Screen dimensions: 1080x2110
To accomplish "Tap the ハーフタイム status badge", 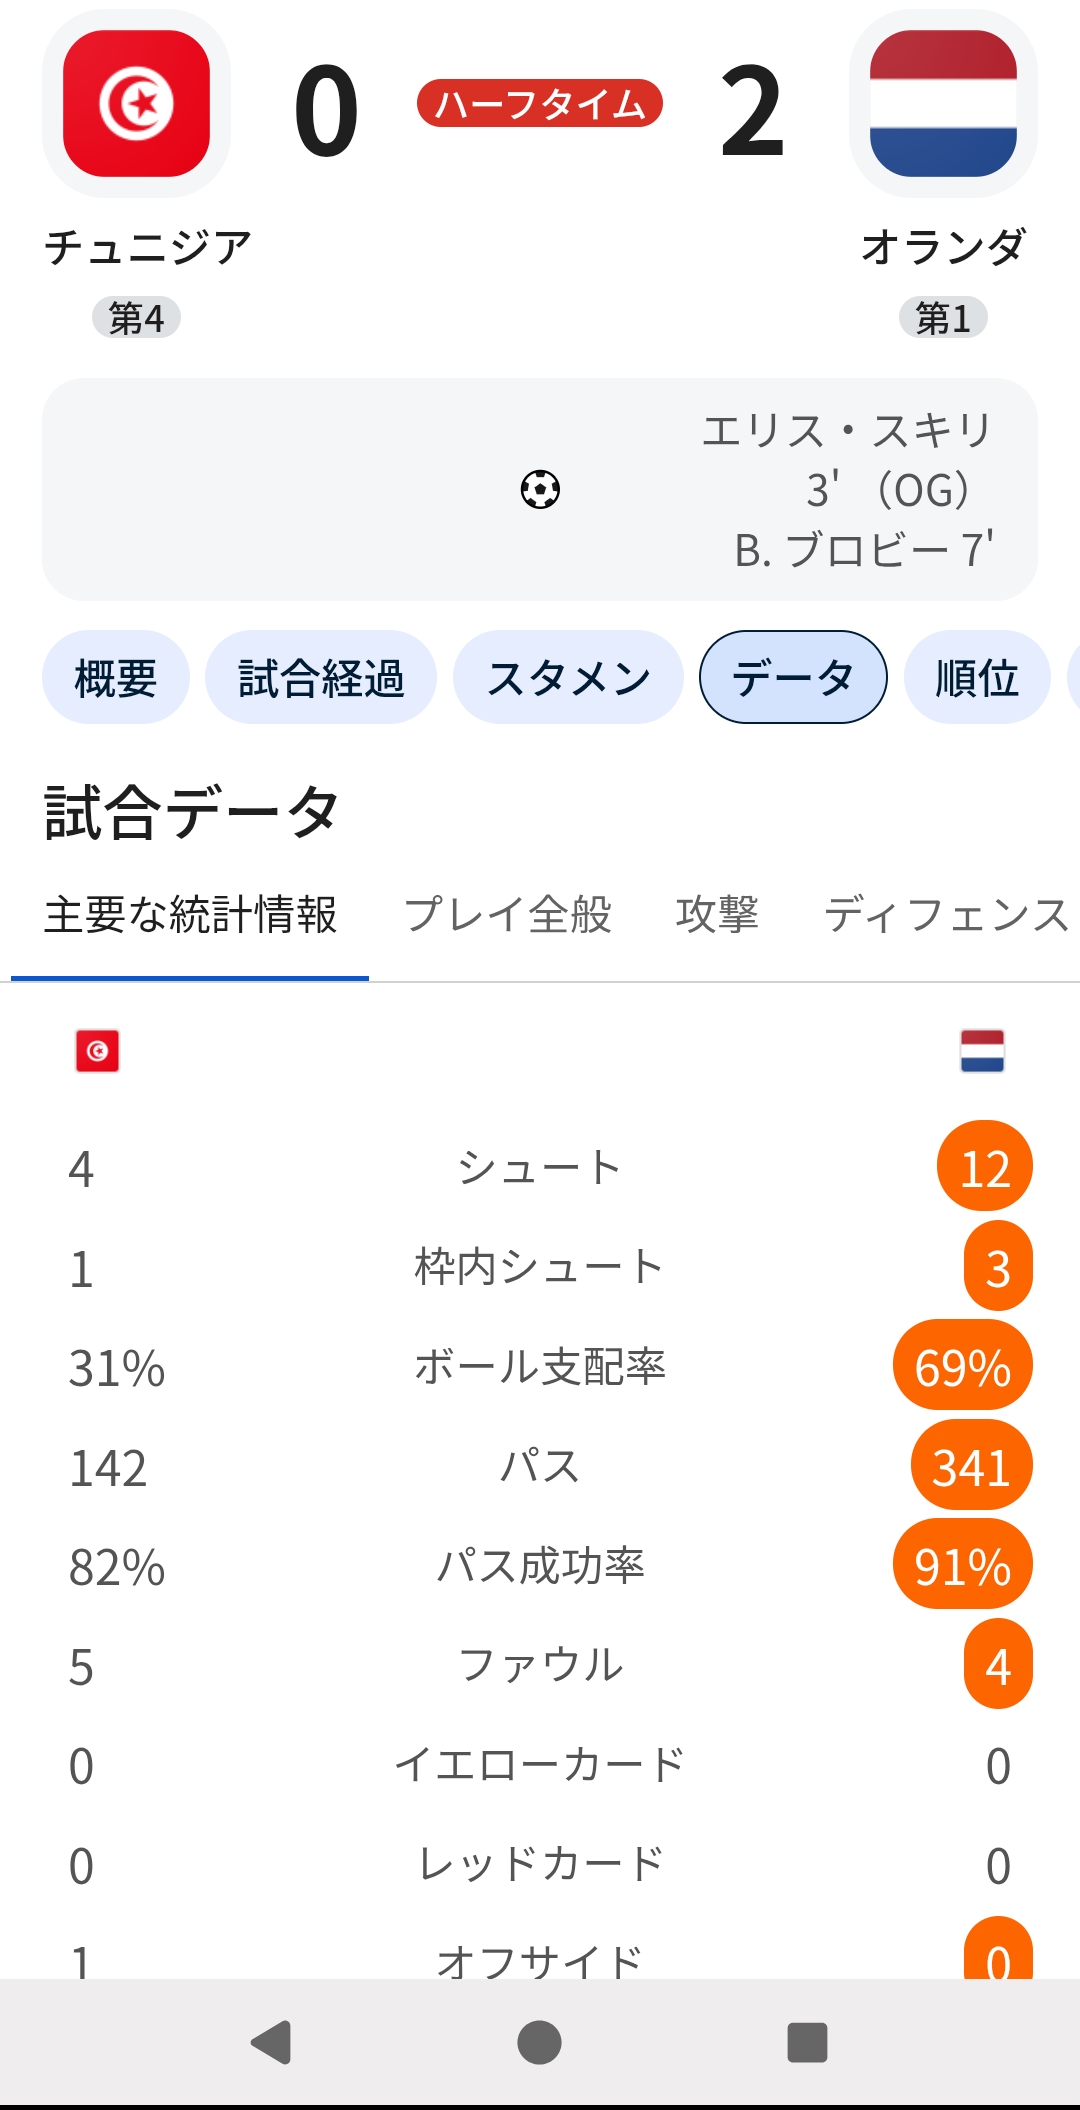I will [x=540, y=103].
